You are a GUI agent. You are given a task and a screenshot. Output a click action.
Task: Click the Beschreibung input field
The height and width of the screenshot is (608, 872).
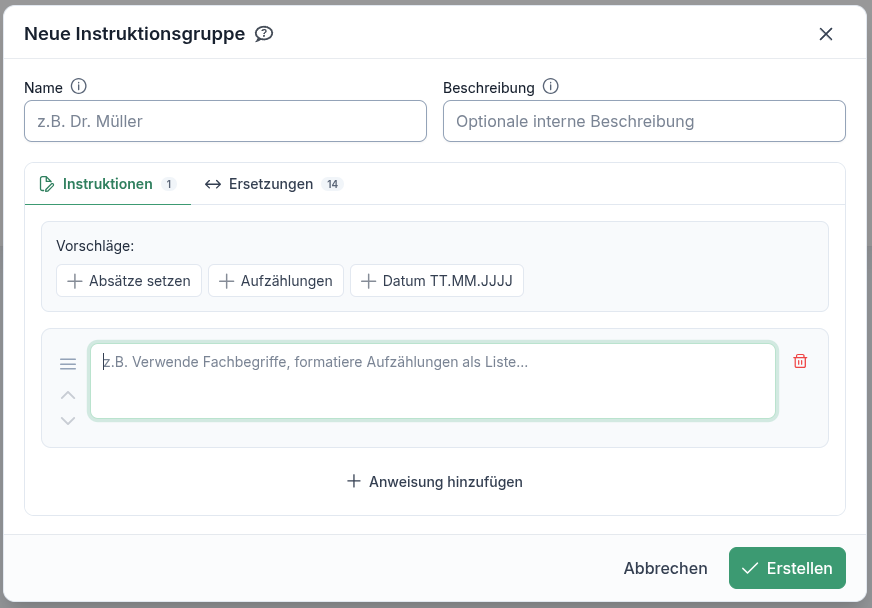point(644,120)
